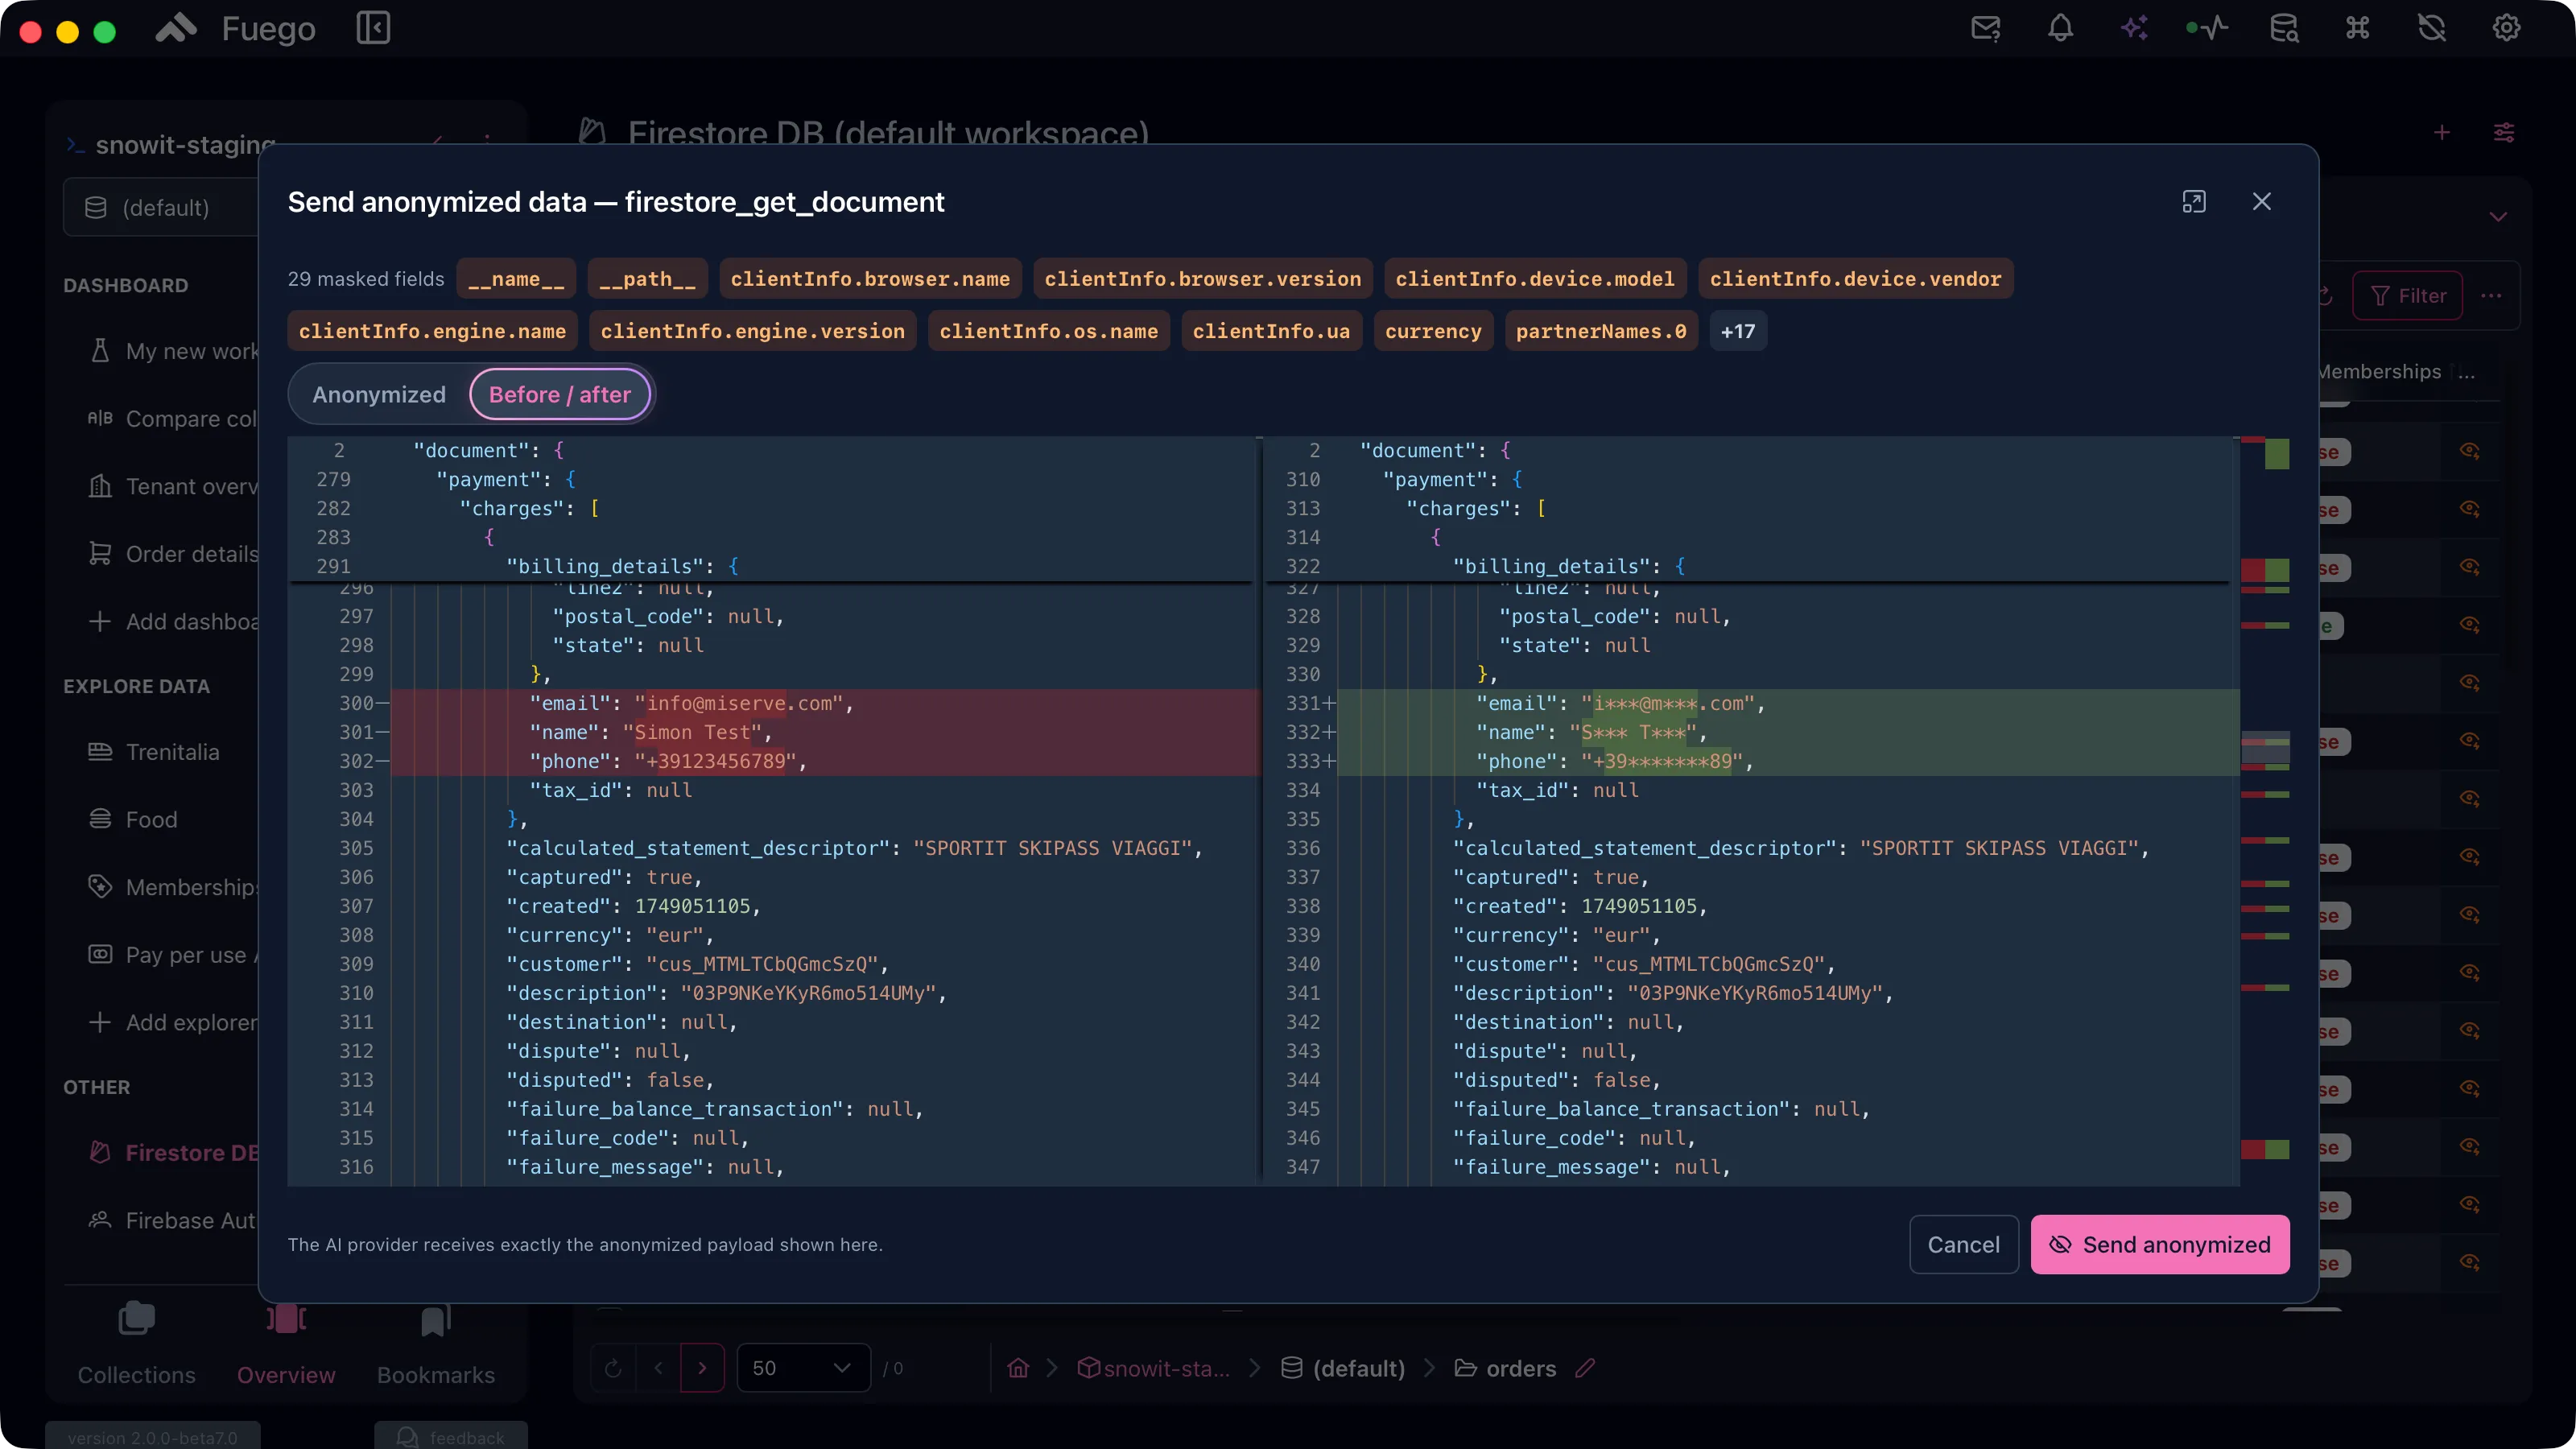Expand the chevron dropdown at top right panel

tap(2498, 217)
